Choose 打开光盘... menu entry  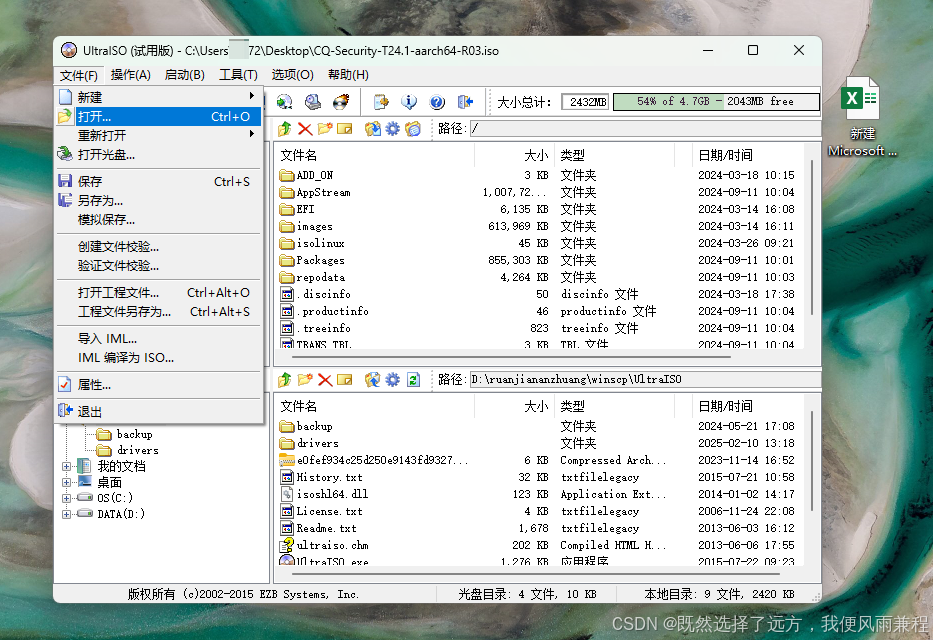tap(159, 155)
